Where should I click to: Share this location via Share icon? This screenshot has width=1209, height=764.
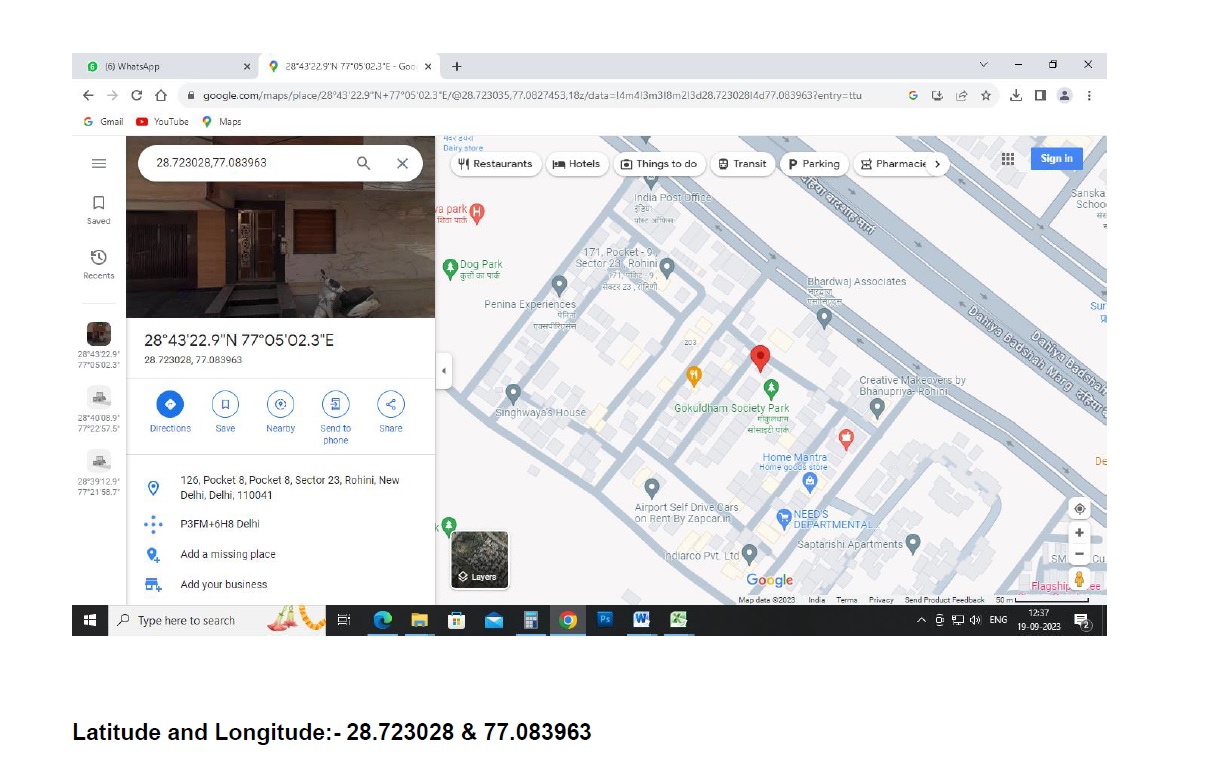click(x=390, y=404)
